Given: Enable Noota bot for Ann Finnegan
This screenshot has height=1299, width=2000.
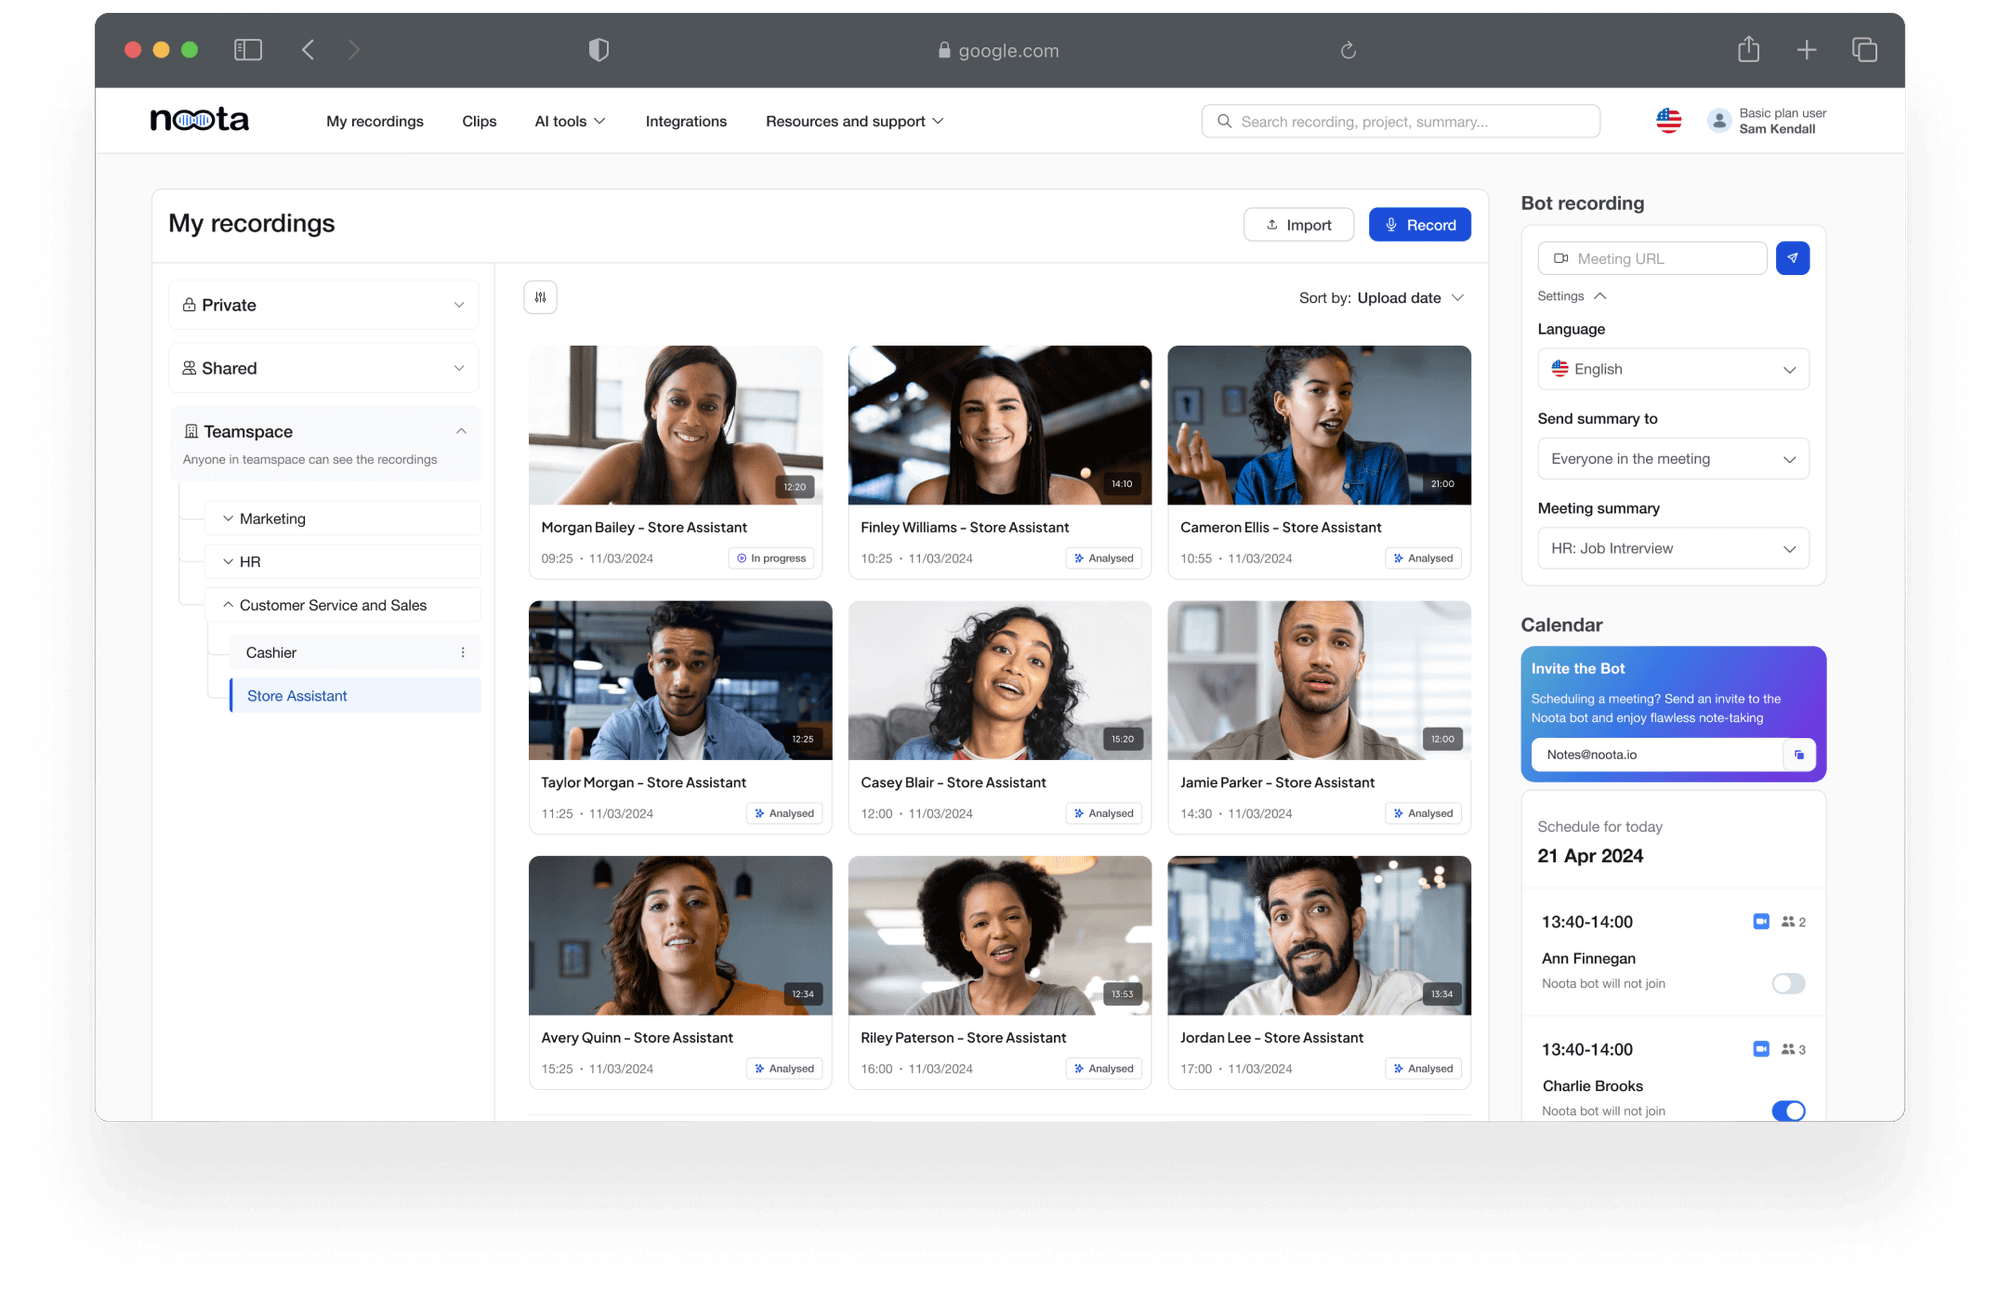Looking at the screenshot, I should (1788, 983).
